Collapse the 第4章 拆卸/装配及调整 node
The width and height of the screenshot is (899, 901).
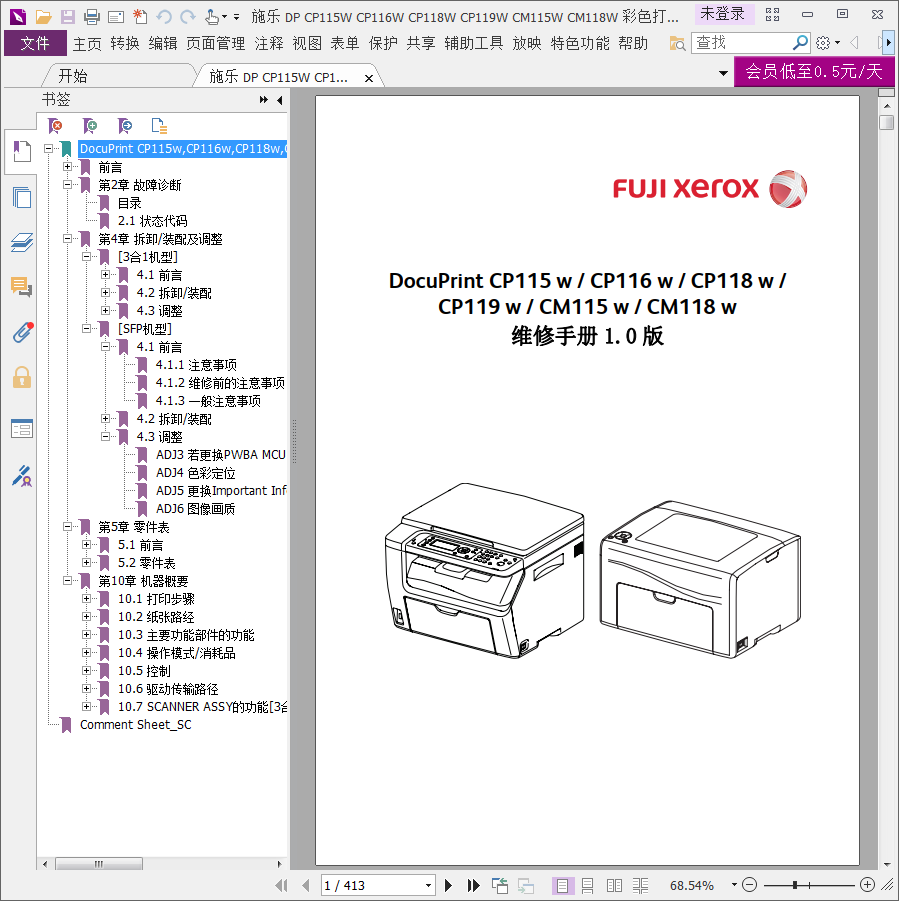[x=67, y=238]
